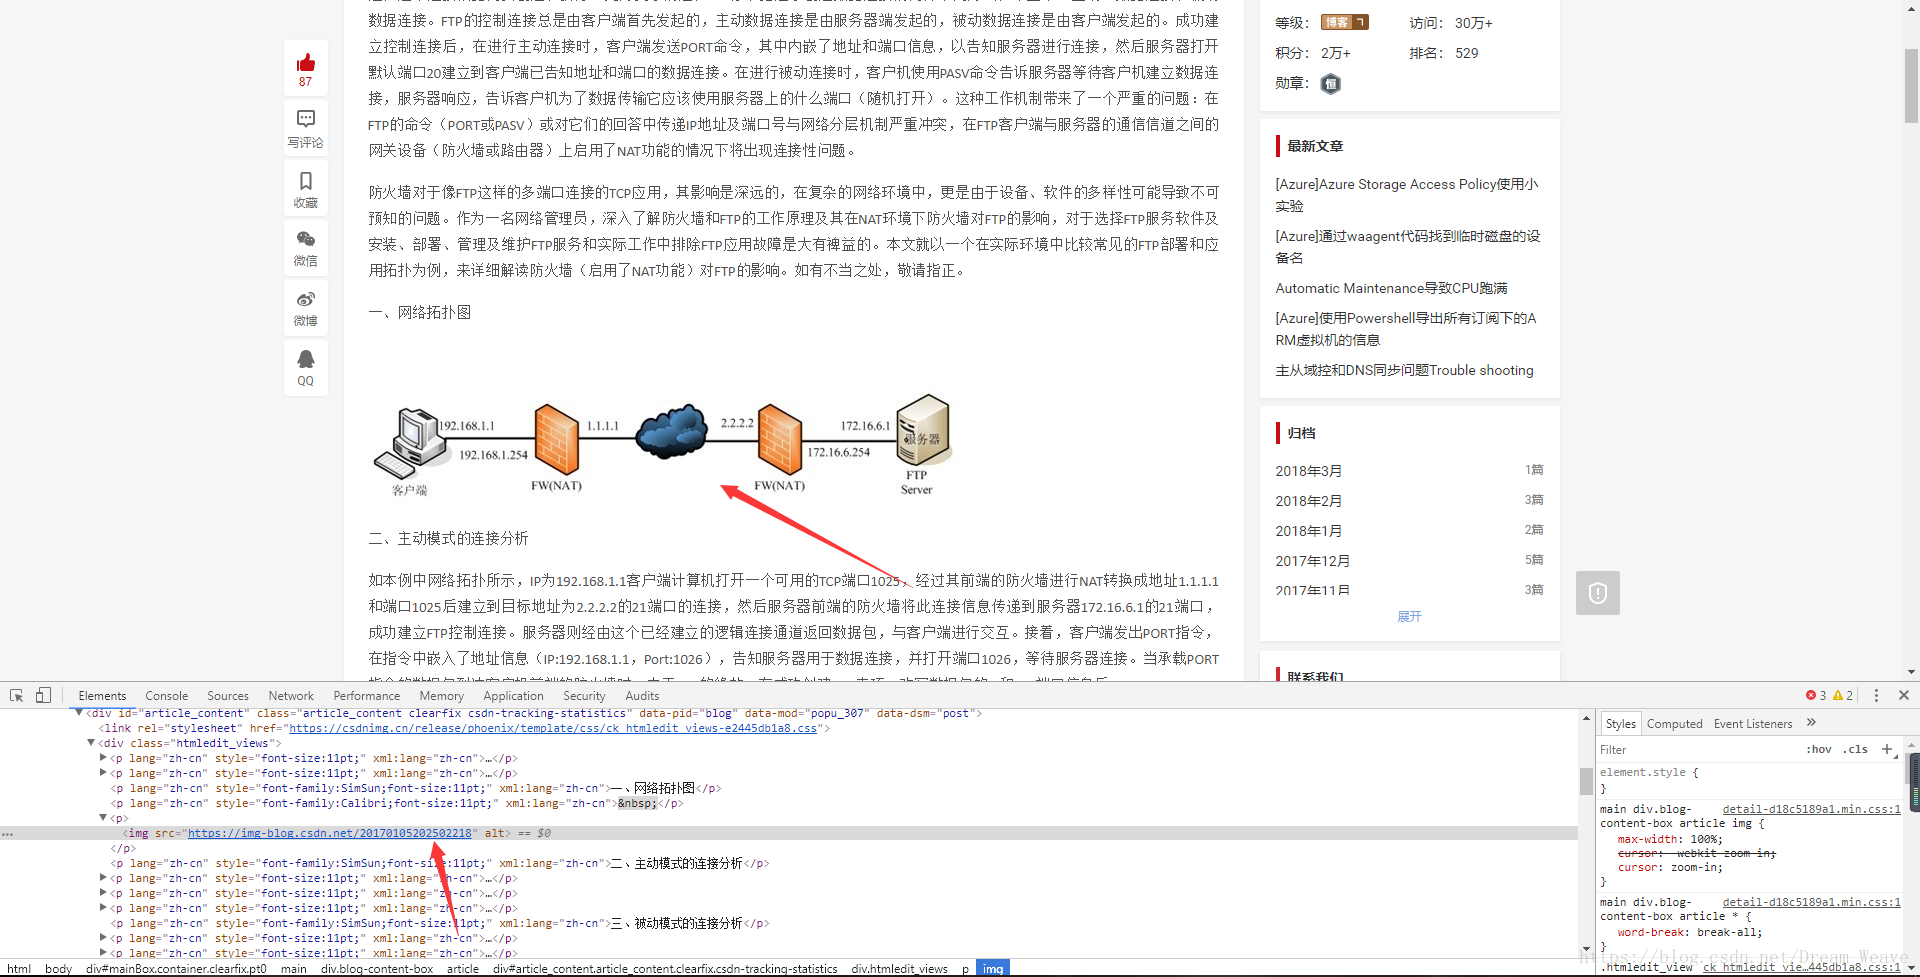
Task: Open the write comment (写评论) icon
Action: pos(306,119)
